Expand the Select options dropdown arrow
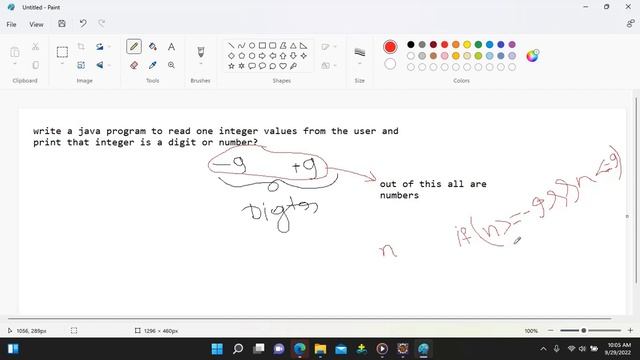The height and width of the screenshot is (360, 640). [62, 64]
